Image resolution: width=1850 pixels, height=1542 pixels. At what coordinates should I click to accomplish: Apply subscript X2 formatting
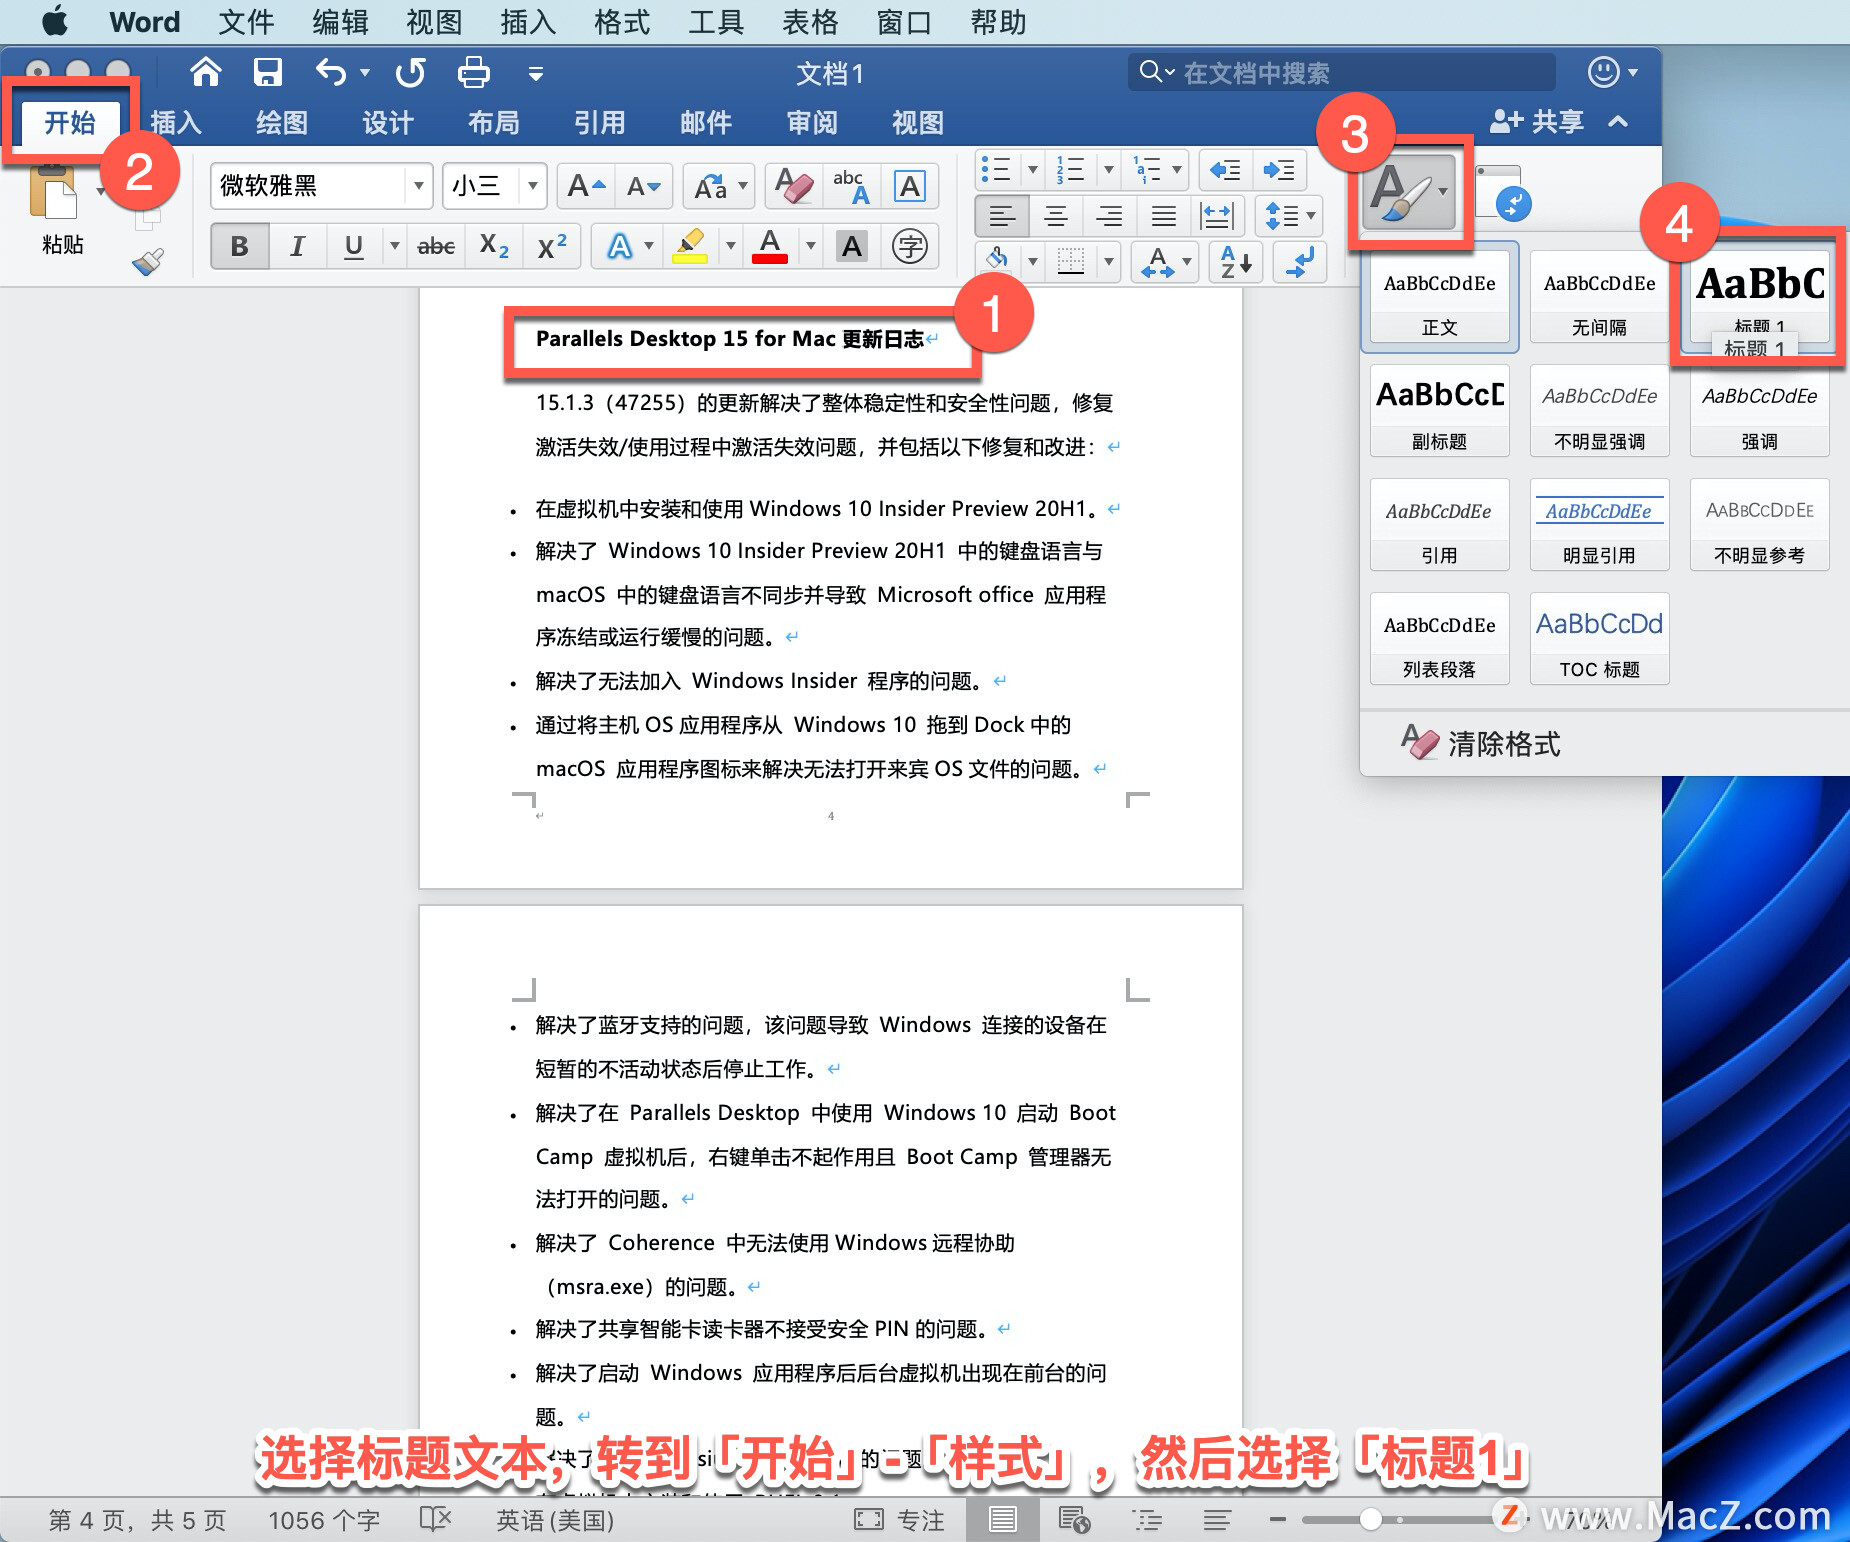coord(494,246)
